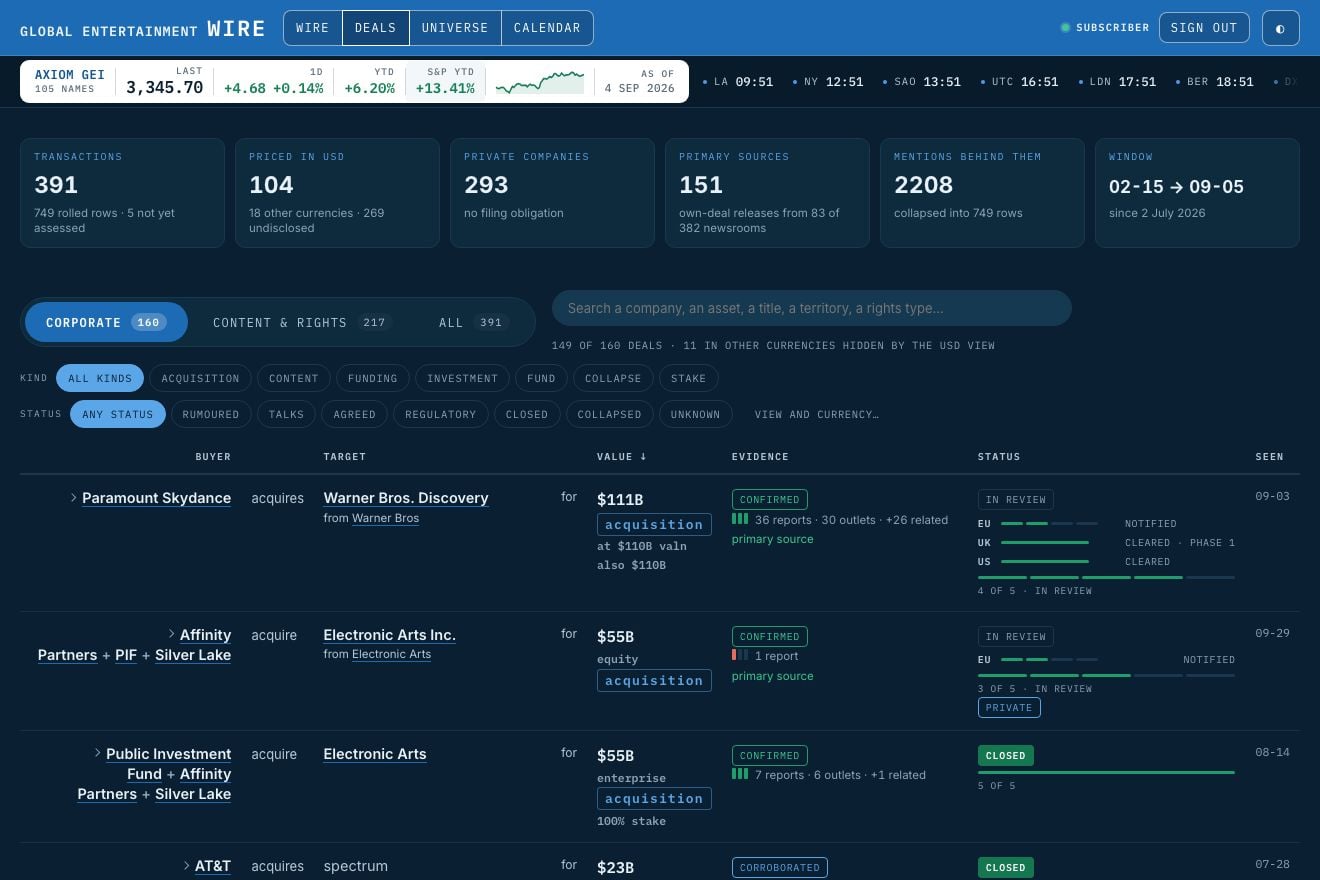Filter status by Rumoured
The image size is (1320, 880).
click(x=210, y=414)
